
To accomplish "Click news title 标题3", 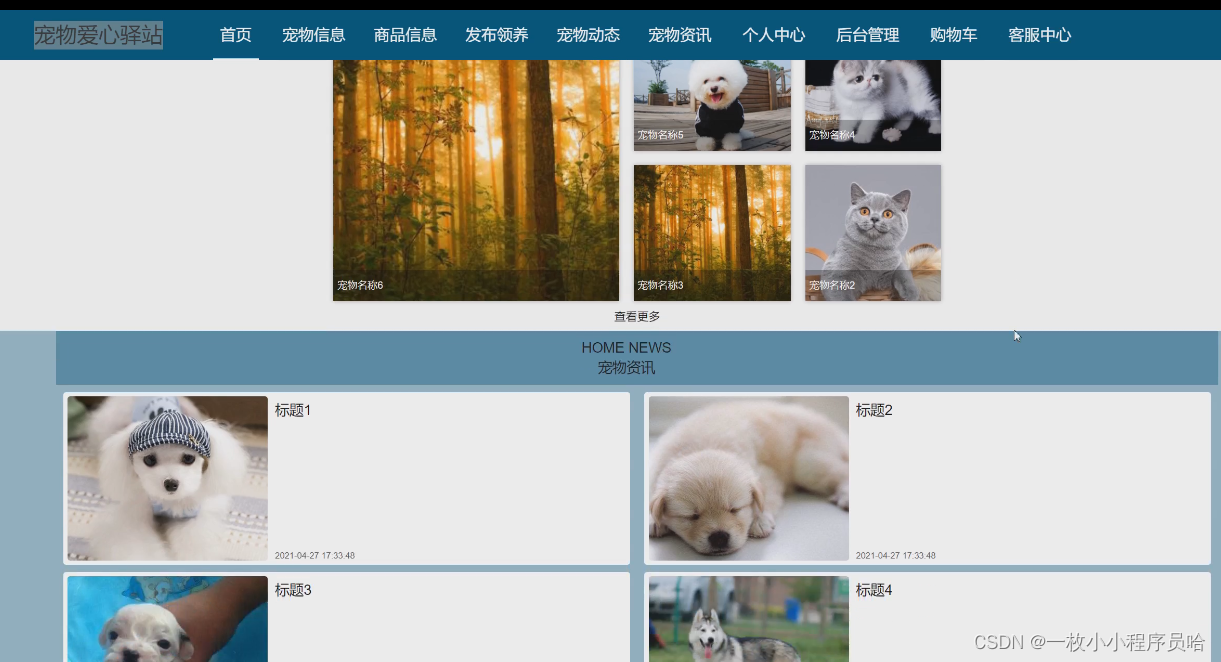I will tap(293, 590).
